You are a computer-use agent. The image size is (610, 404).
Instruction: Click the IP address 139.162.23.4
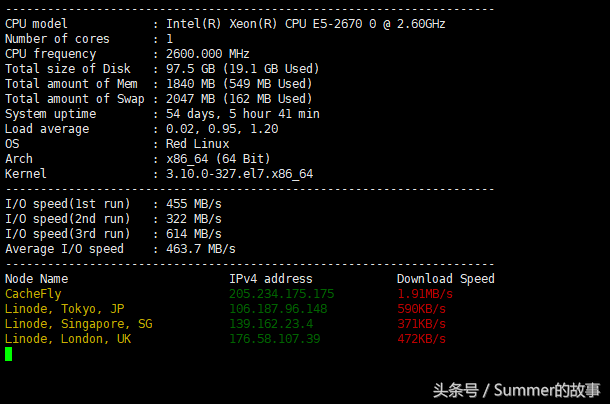(x=271, y=324)
